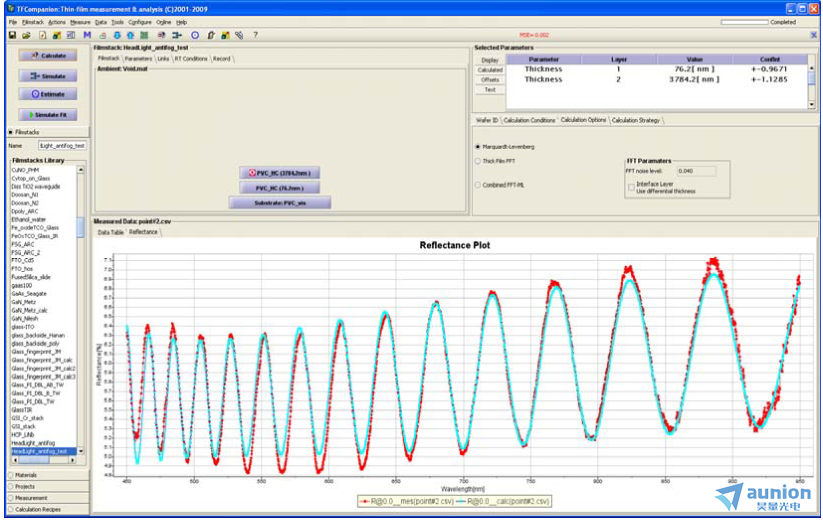823x522 pixels.
Task: Select the Materials radio option
Action: coord(10,475)
